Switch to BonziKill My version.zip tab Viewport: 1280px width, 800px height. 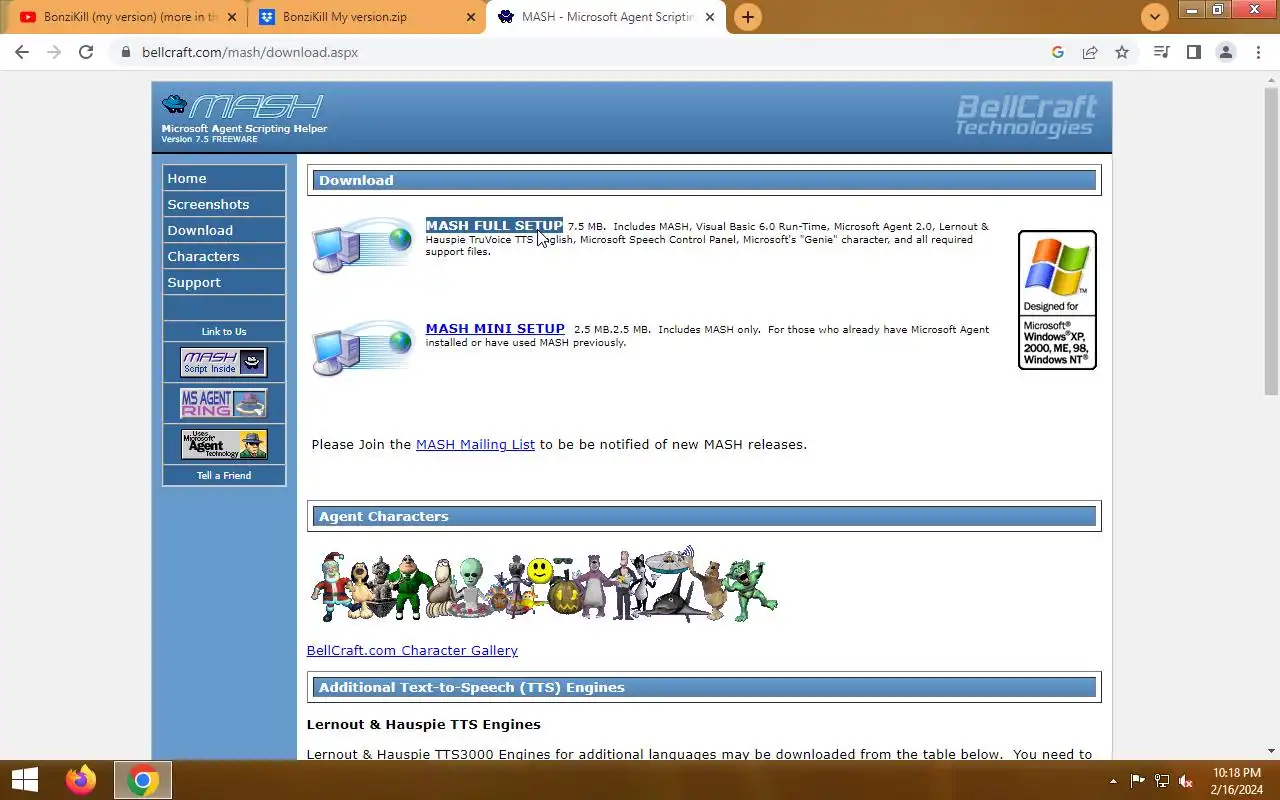point(366,17)
